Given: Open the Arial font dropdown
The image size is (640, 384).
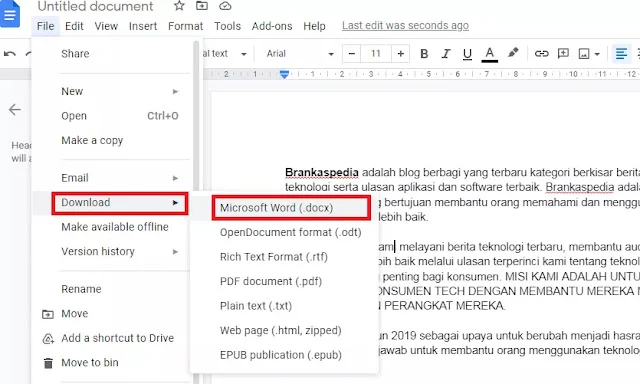Looking at the screenshot, I should (x=300, y=53).
